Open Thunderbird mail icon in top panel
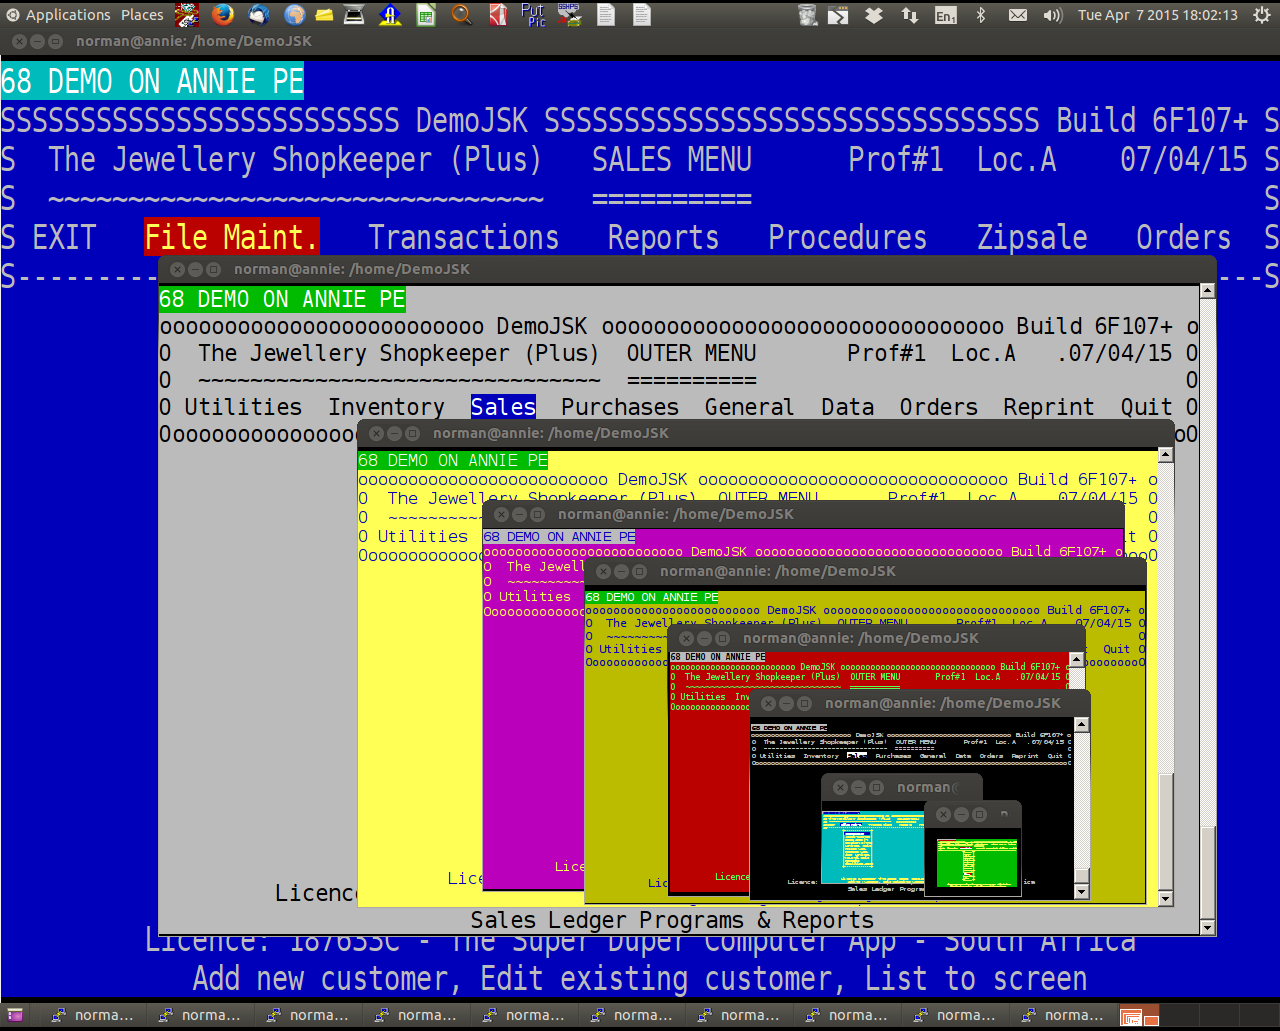The image size is (1280, 1031). point(258,14)
